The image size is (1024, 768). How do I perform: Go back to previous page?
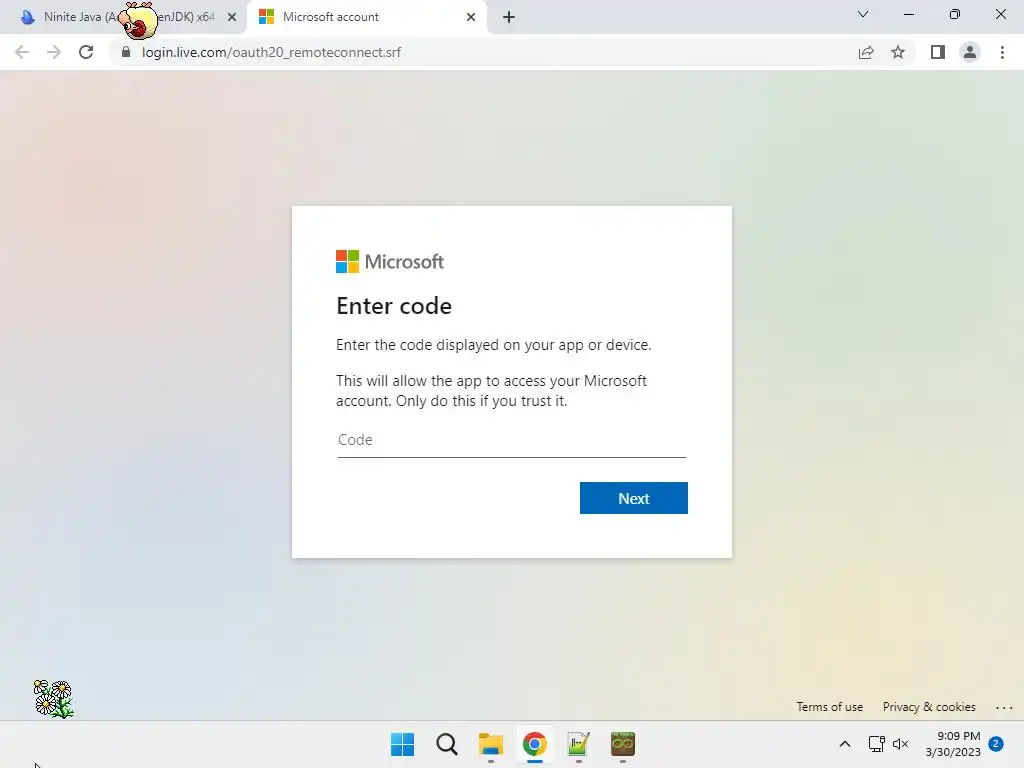22,52
